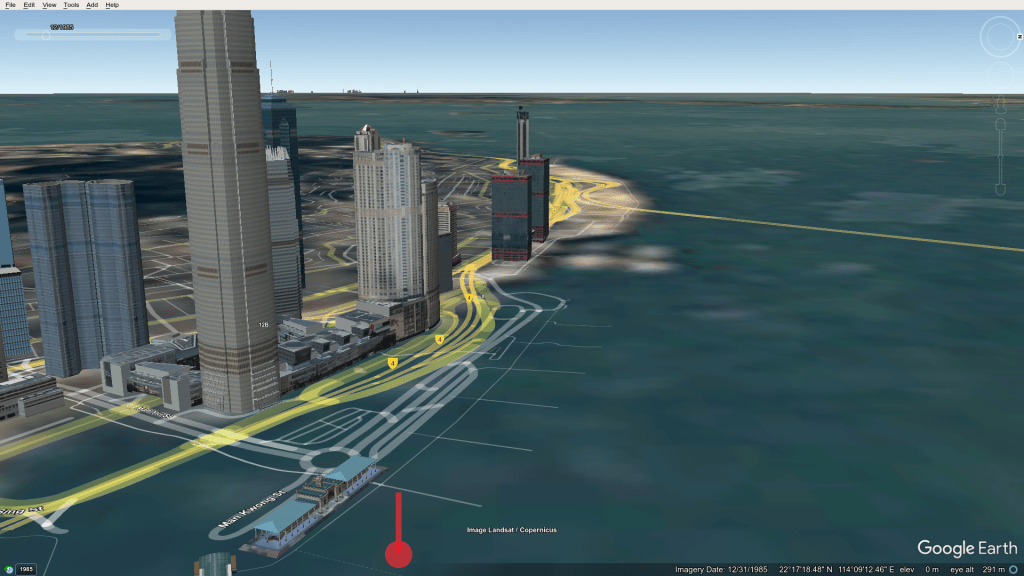Open the View menu

point(50,5)
